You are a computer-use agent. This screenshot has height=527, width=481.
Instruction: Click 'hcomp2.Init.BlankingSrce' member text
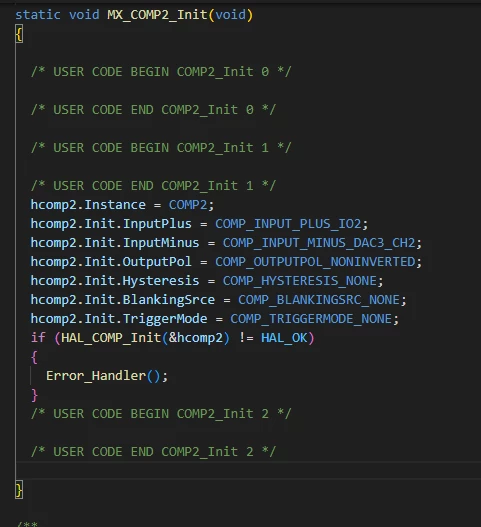click(122, 299)
